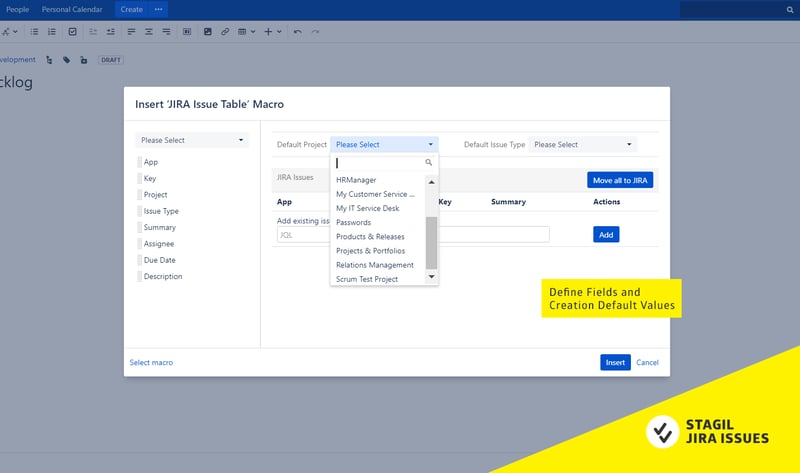Viewport: 800px width, 473px height.
Task: Click the project list scrollbar thumb
Action: (432, 242)
